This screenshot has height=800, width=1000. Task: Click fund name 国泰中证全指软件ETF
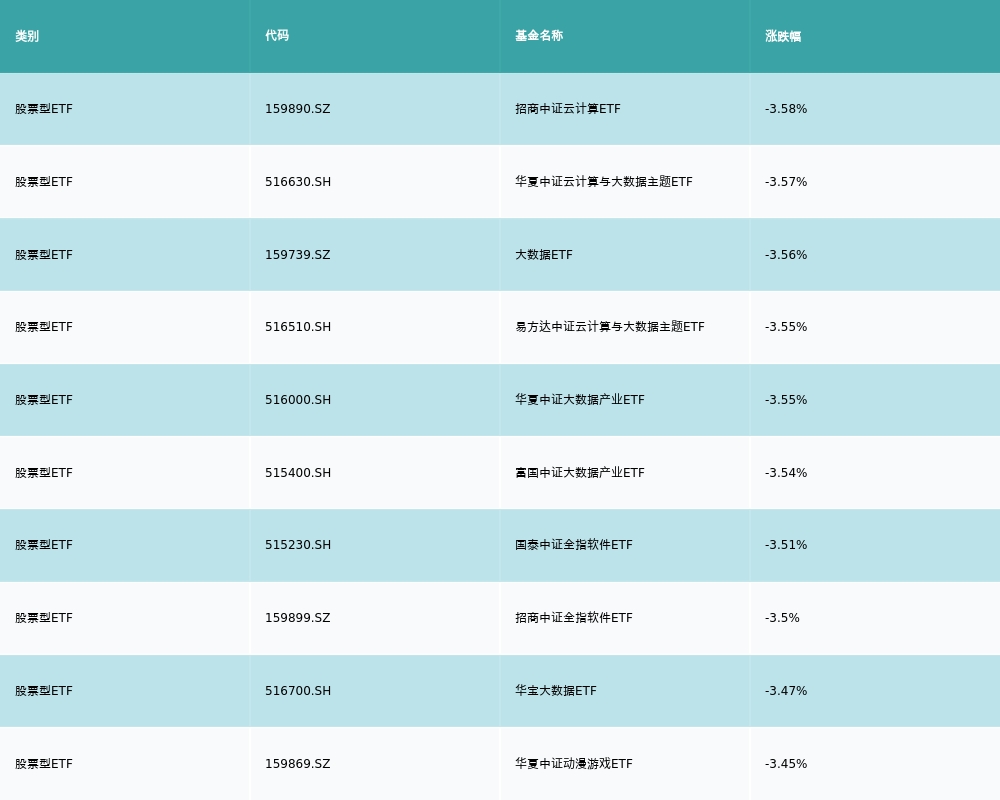[574, 545]
